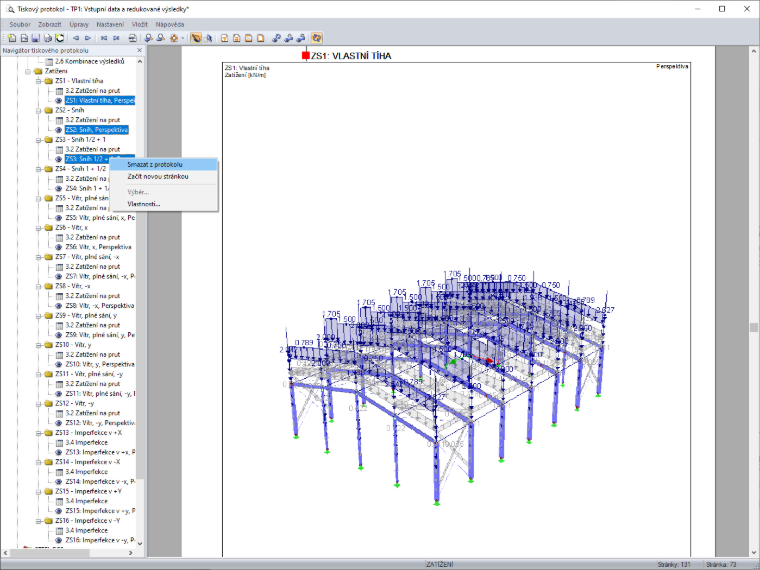
Task: Select ZS6: Vítr, x, Perspektiva tree item
Action: [98, 247]
